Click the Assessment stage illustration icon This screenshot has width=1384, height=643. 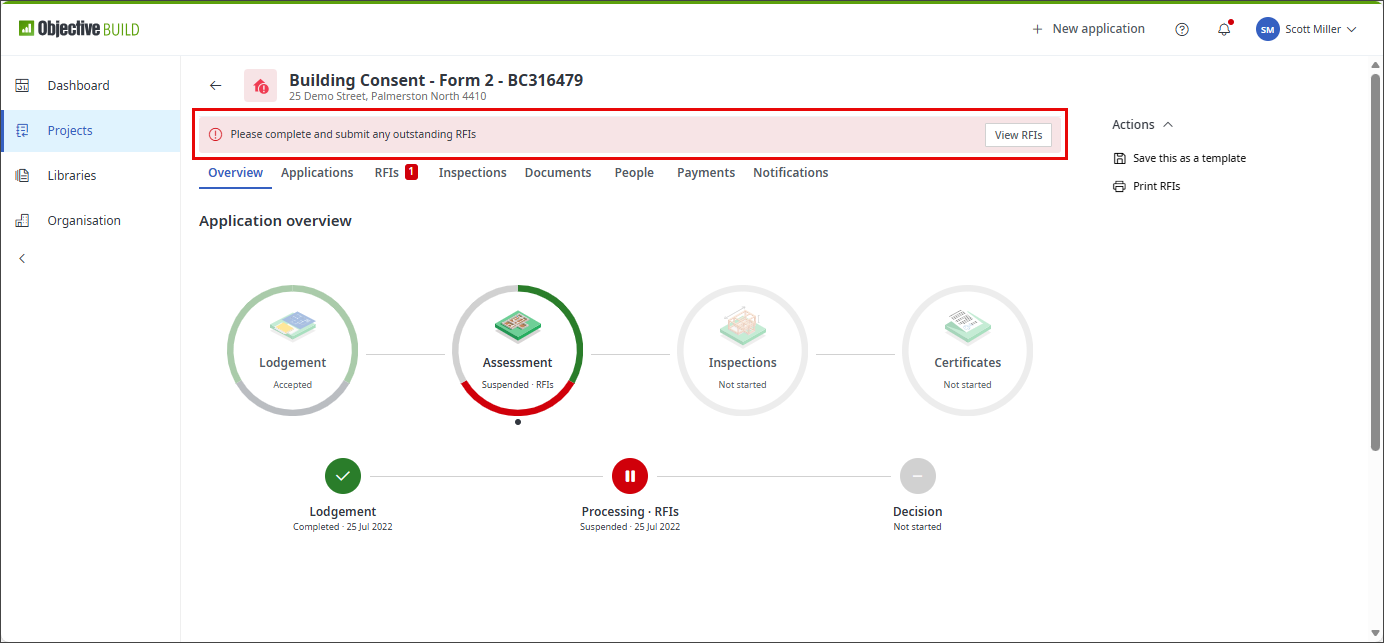click(518, 325)
